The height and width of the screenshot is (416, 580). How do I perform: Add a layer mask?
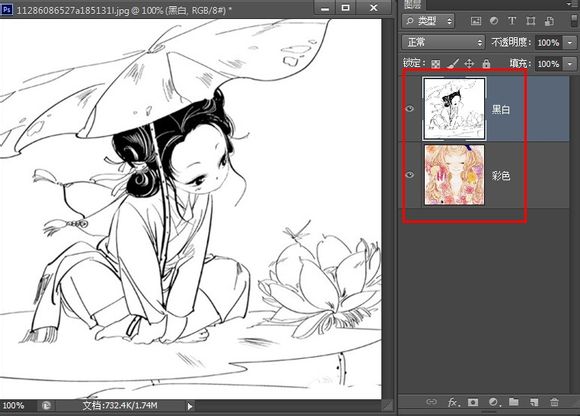tap(473, 402)
